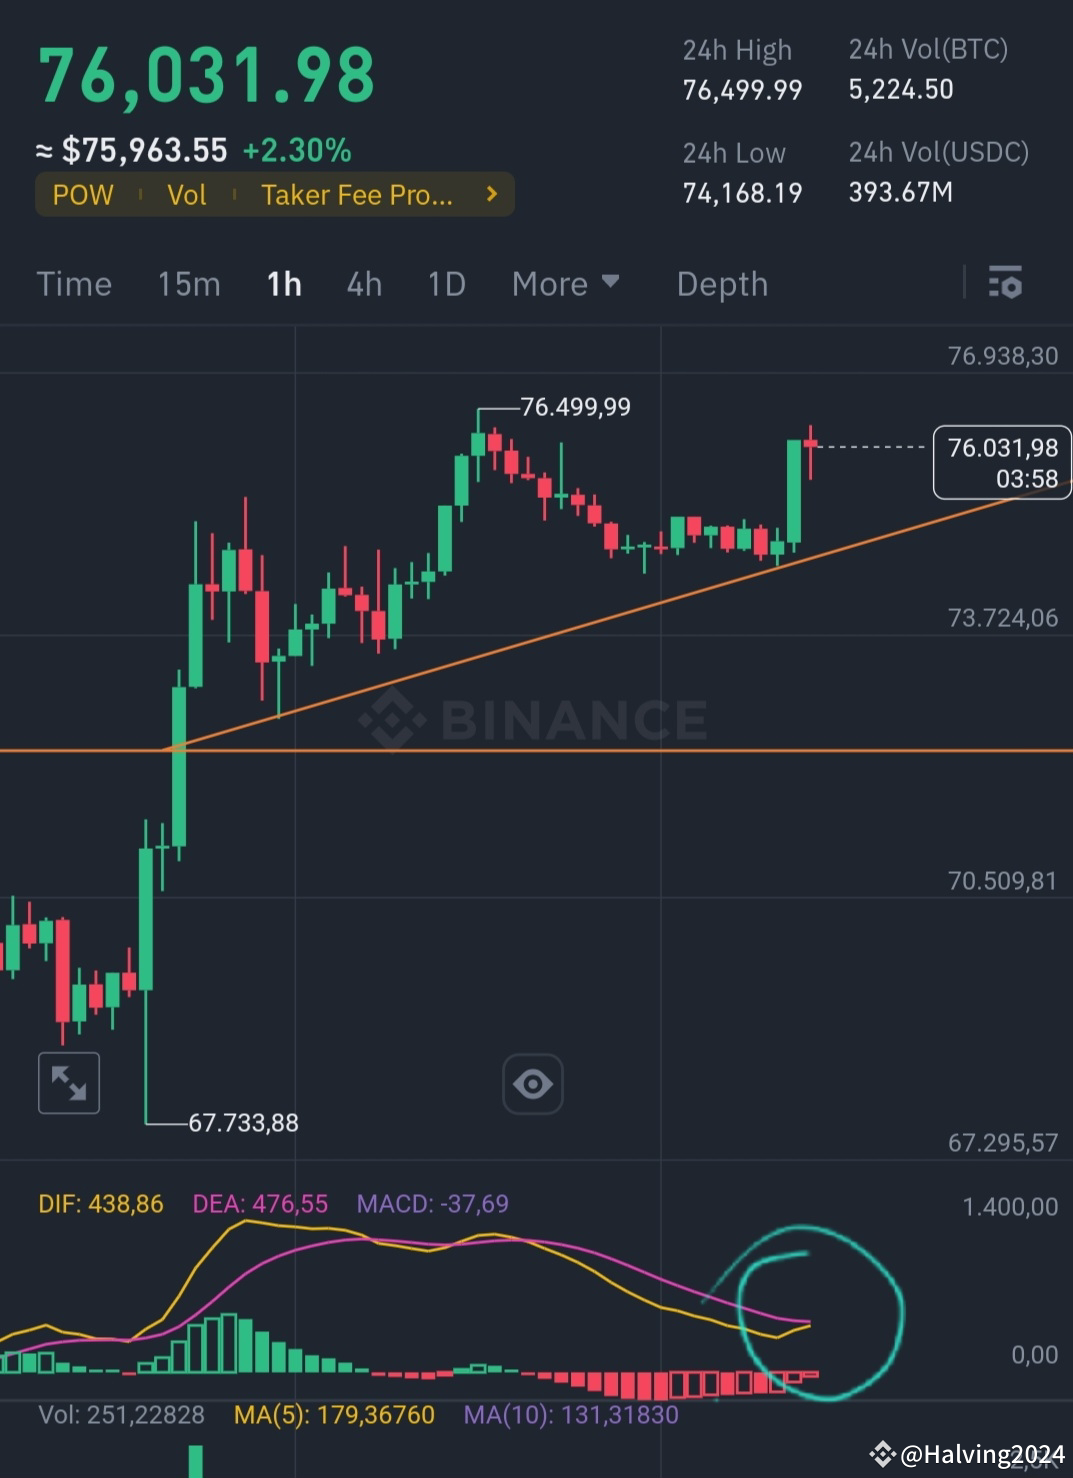Open the indicator display settings icon
The width and height of the screenshot is (1073, 1478).
point(1005,284)
